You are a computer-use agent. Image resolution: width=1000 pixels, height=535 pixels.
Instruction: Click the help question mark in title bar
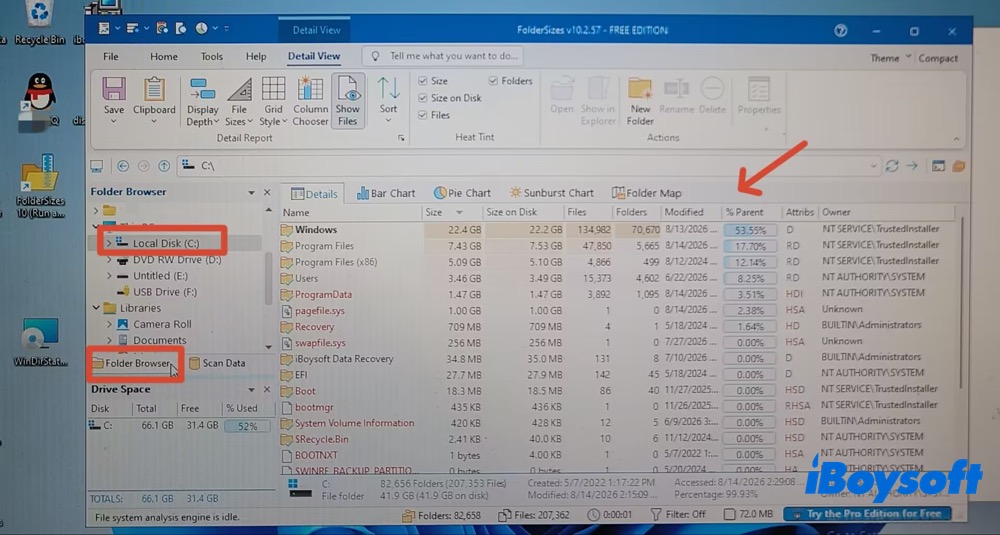pos(841,30)
